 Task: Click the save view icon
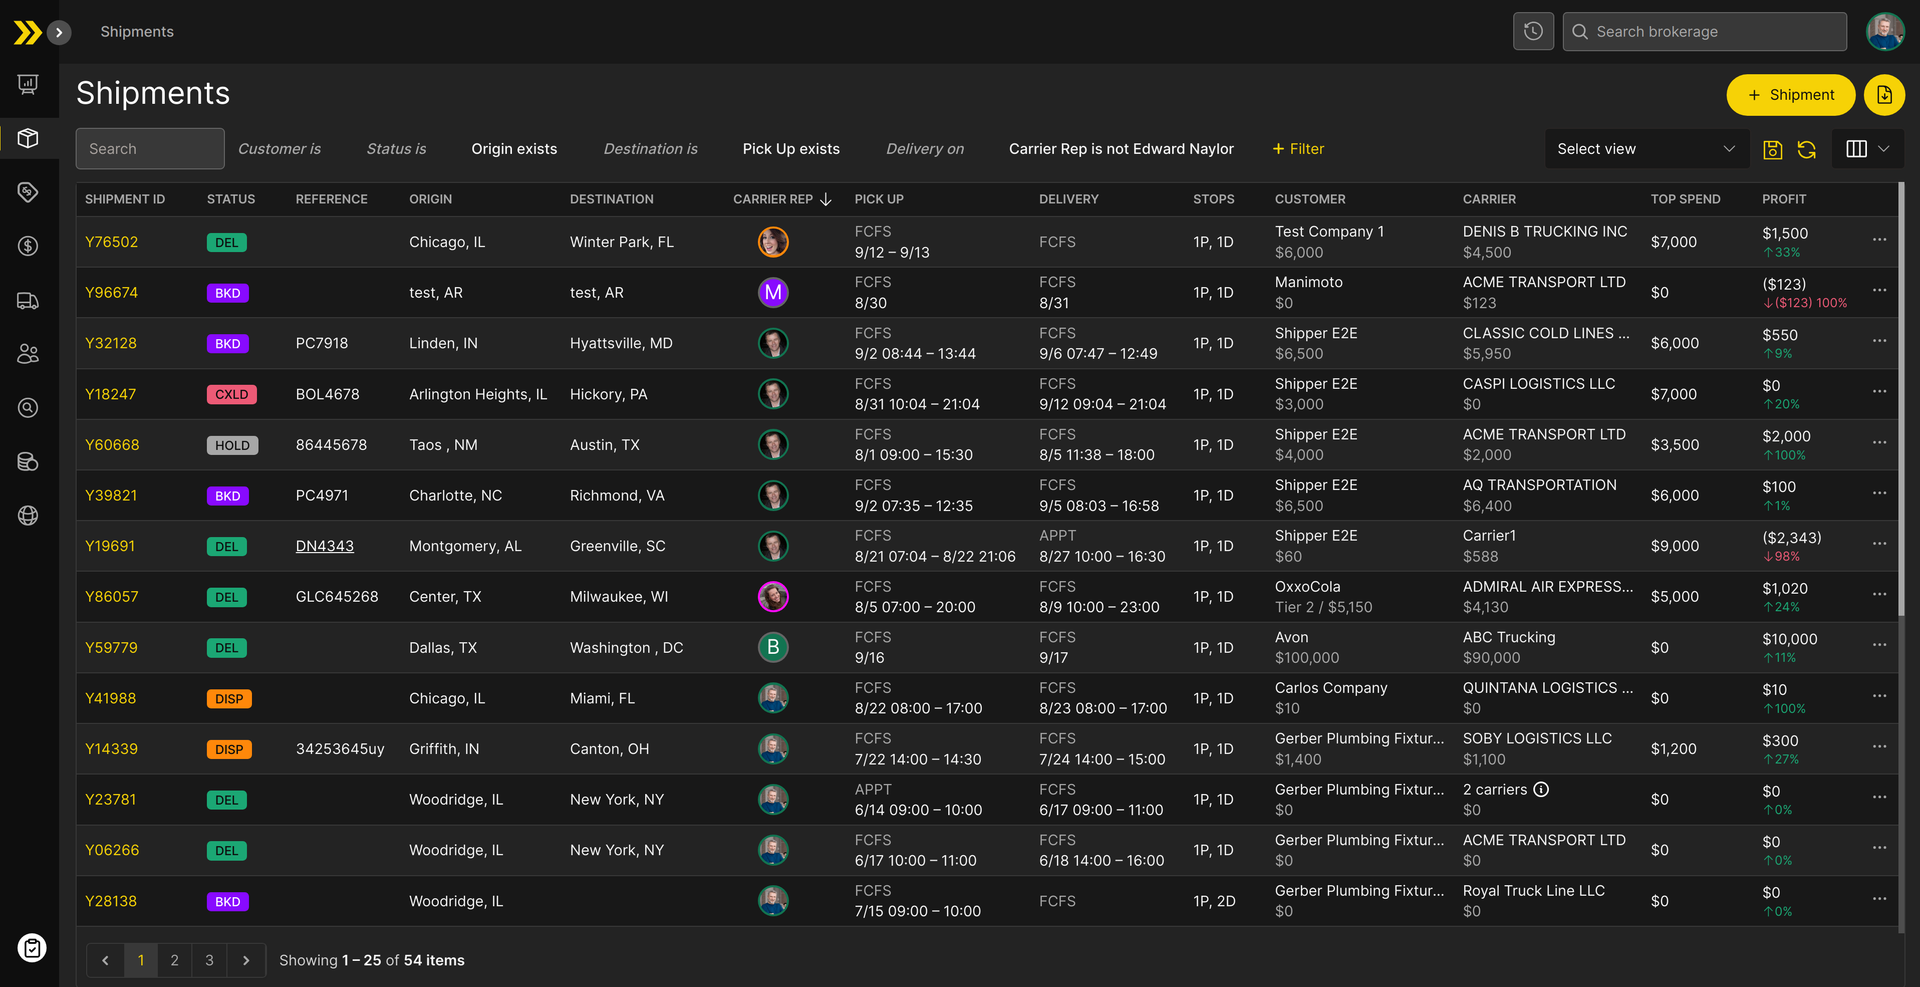coord(1772,149)
